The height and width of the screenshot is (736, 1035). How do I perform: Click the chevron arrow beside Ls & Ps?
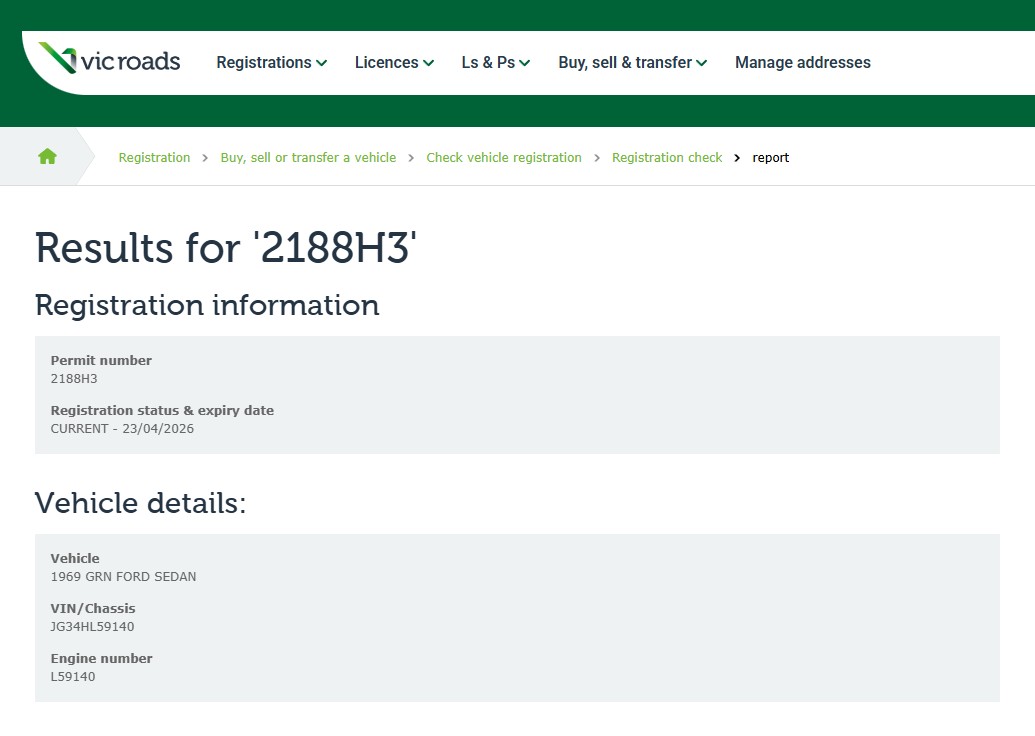[x=525, y=63]
